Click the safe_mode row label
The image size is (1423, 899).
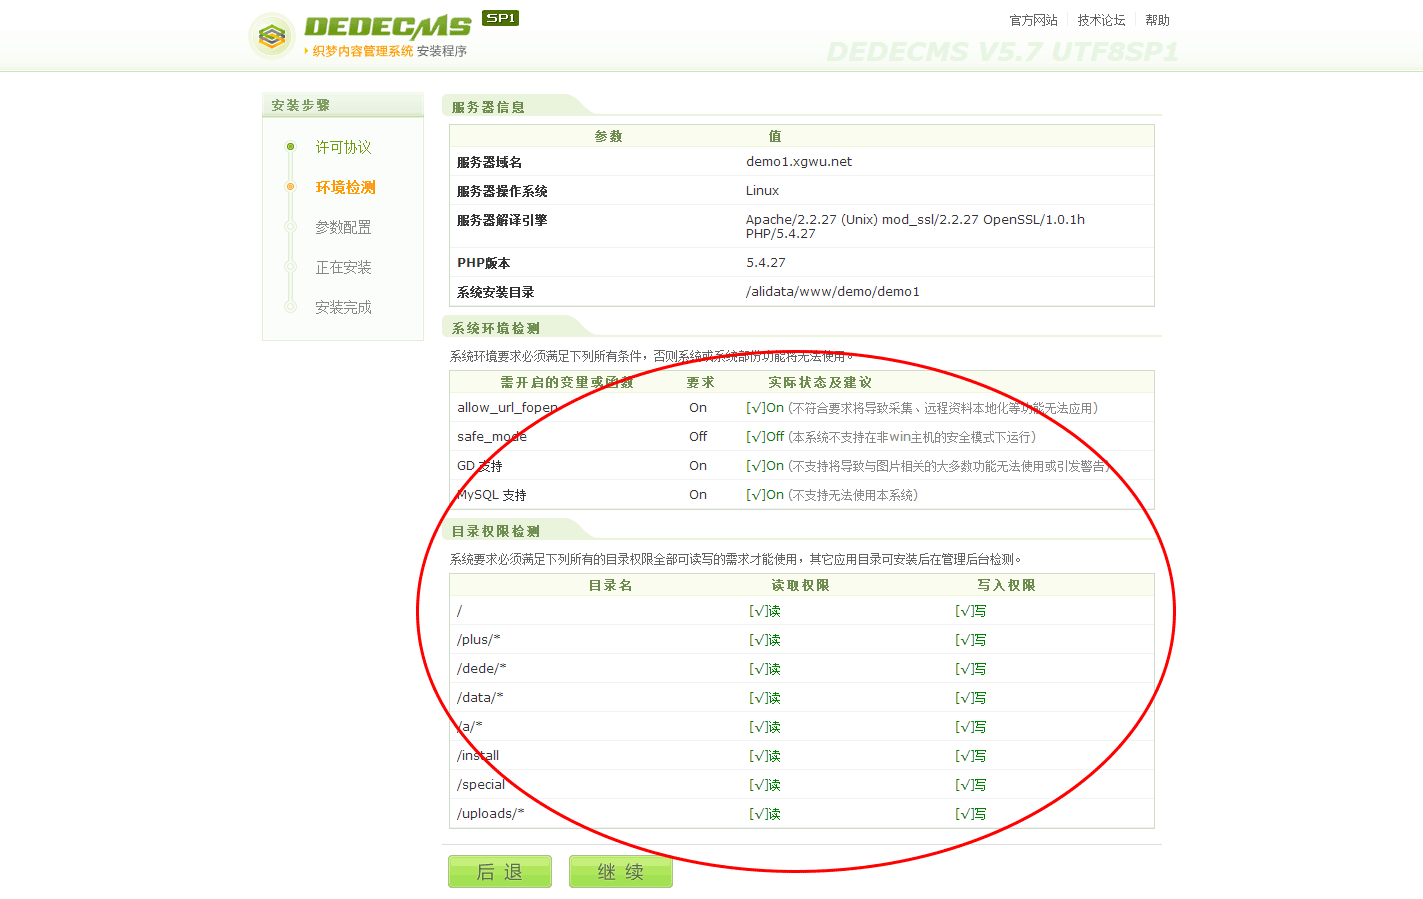pyautogui.click(x=491, y=436)
